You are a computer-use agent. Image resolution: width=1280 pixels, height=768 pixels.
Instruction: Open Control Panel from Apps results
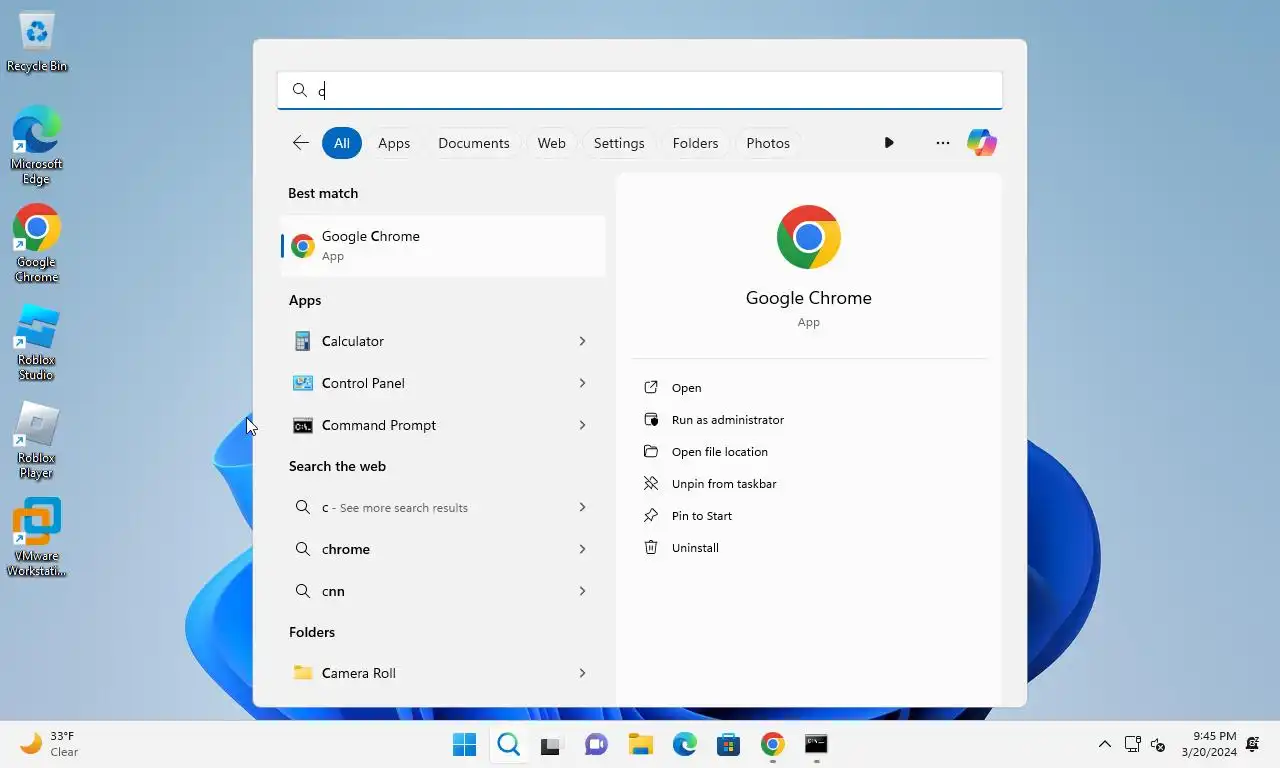(x=426, y=383)
